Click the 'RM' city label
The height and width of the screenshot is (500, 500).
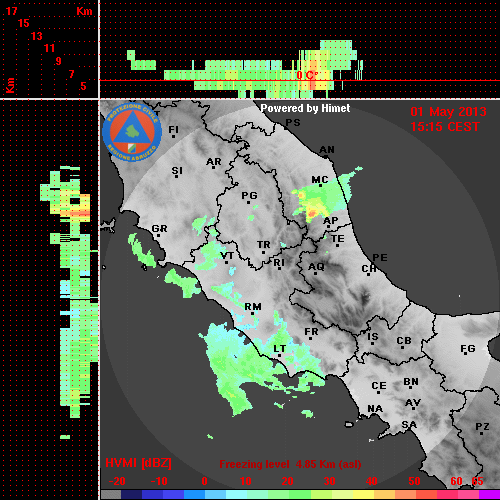click(253, 307)
